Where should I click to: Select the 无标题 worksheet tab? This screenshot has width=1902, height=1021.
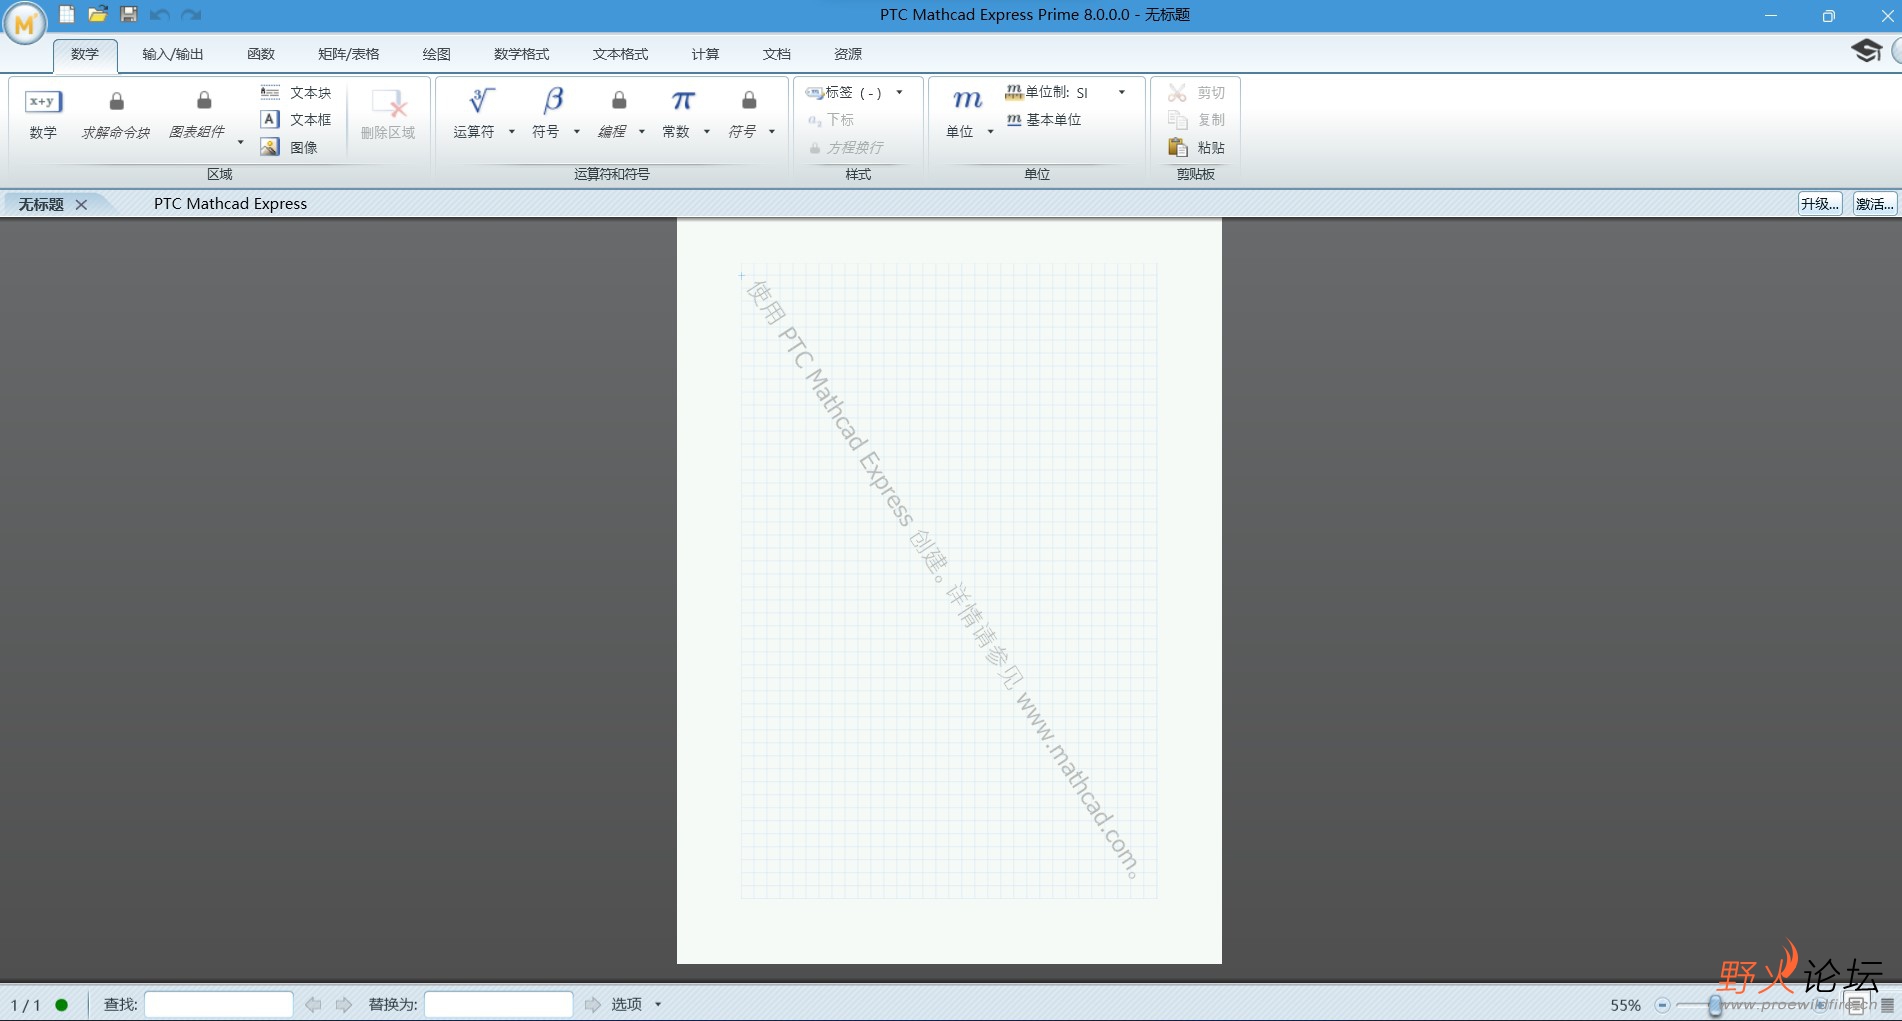(41, 204)
